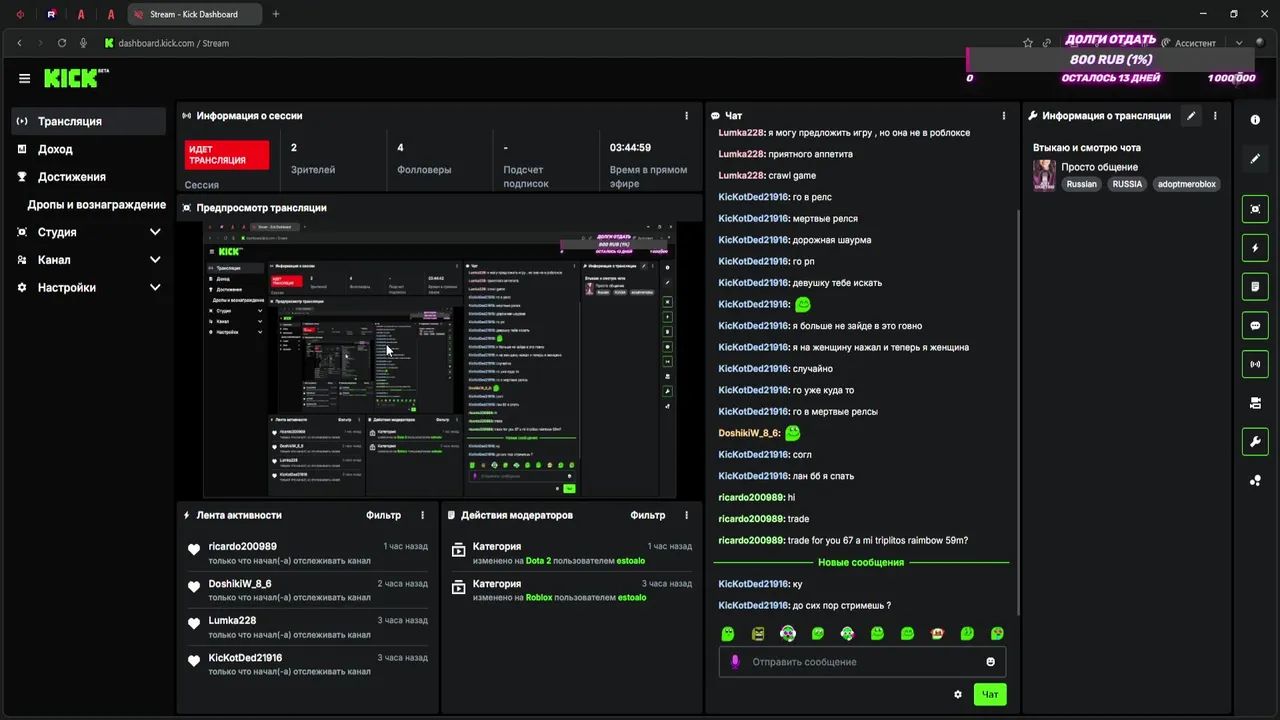Image resolution: width=1280 pixels, height=720 pixels.
Task: Toggle the wrench stream info widget in the right sidebar
Action: point(1255,442)
